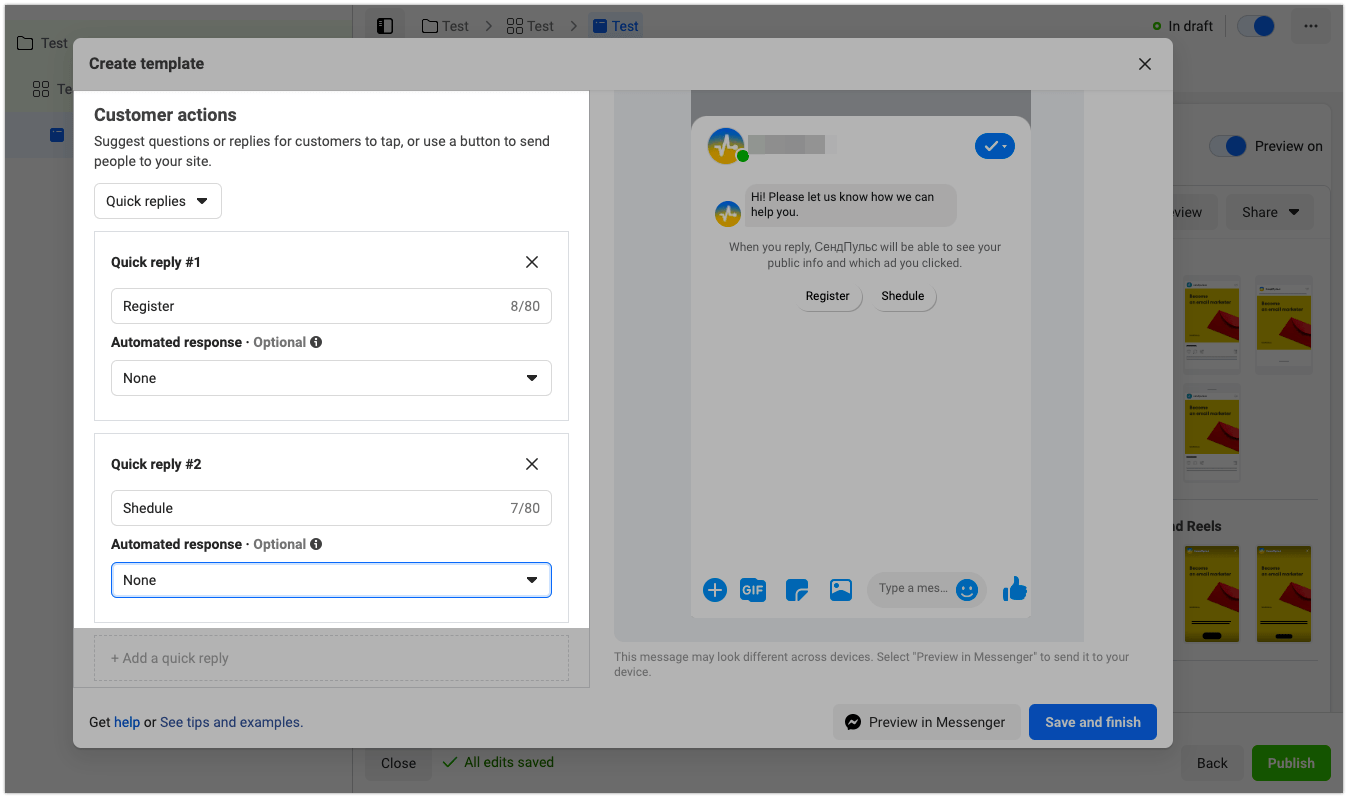
Task: Click the Register quick reply chip
Action: (828, 296)
